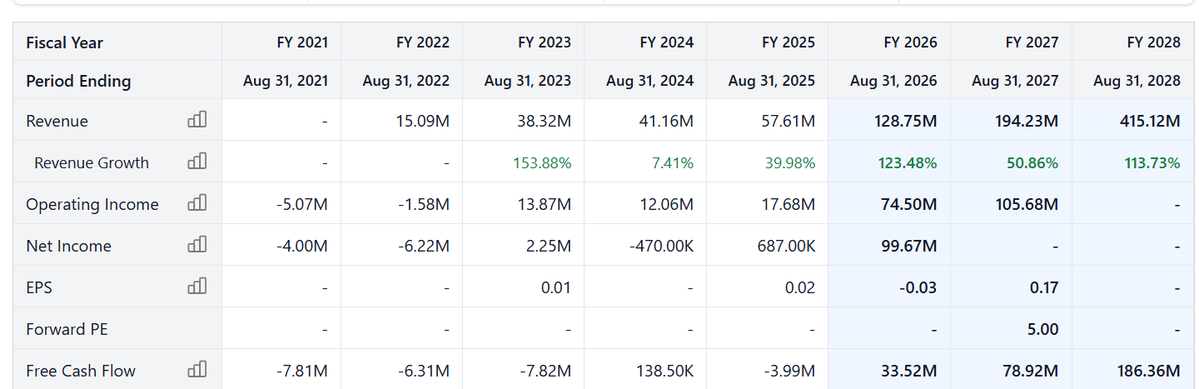
Task: Click the Revenue row label
Action: click(x=57, y=121)
